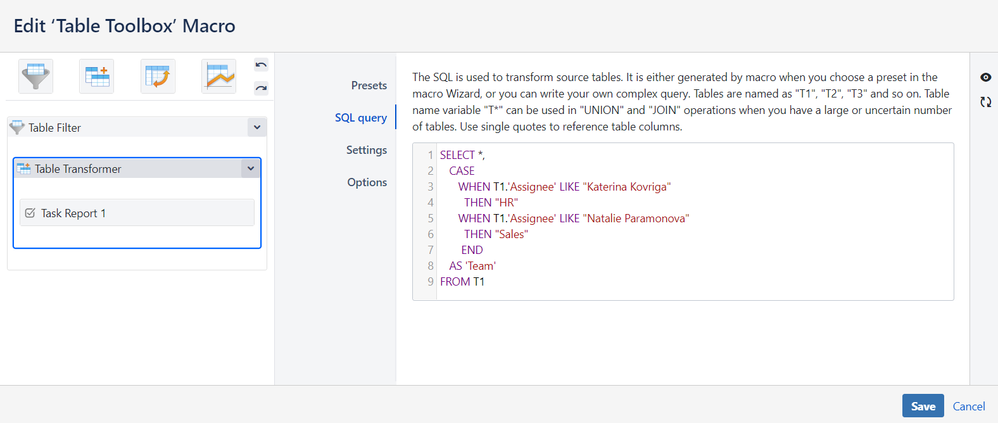Select the Task Report 1 item
This screenshot has width=998, height=423.
coord(136,213)
